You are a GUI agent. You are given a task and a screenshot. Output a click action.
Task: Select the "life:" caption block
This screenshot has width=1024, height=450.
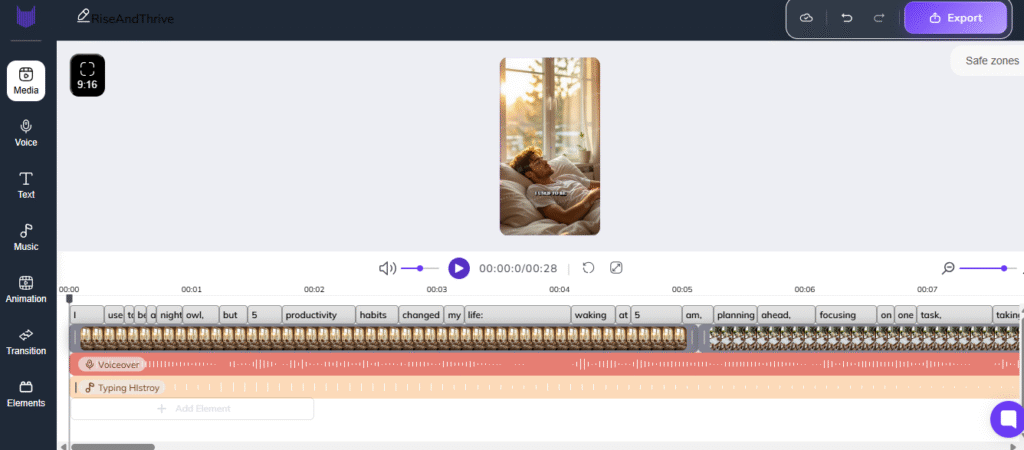click(x=518, y=315)
